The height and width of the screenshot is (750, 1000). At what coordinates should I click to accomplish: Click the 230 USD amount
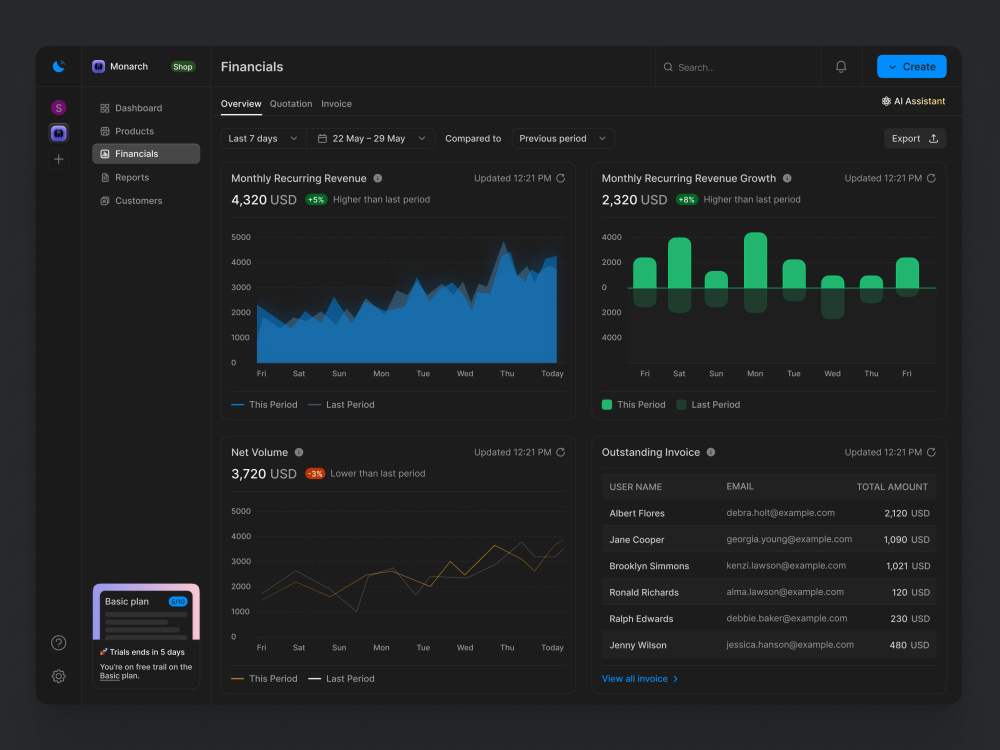click(909, 619)
